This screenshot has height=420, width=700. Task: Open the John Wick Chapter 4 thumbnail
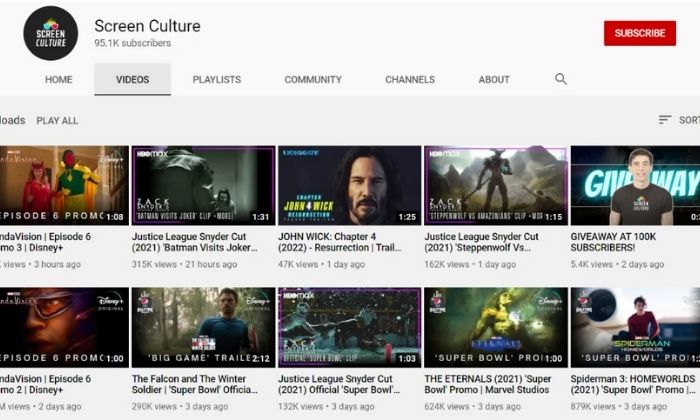coord(349,185)
